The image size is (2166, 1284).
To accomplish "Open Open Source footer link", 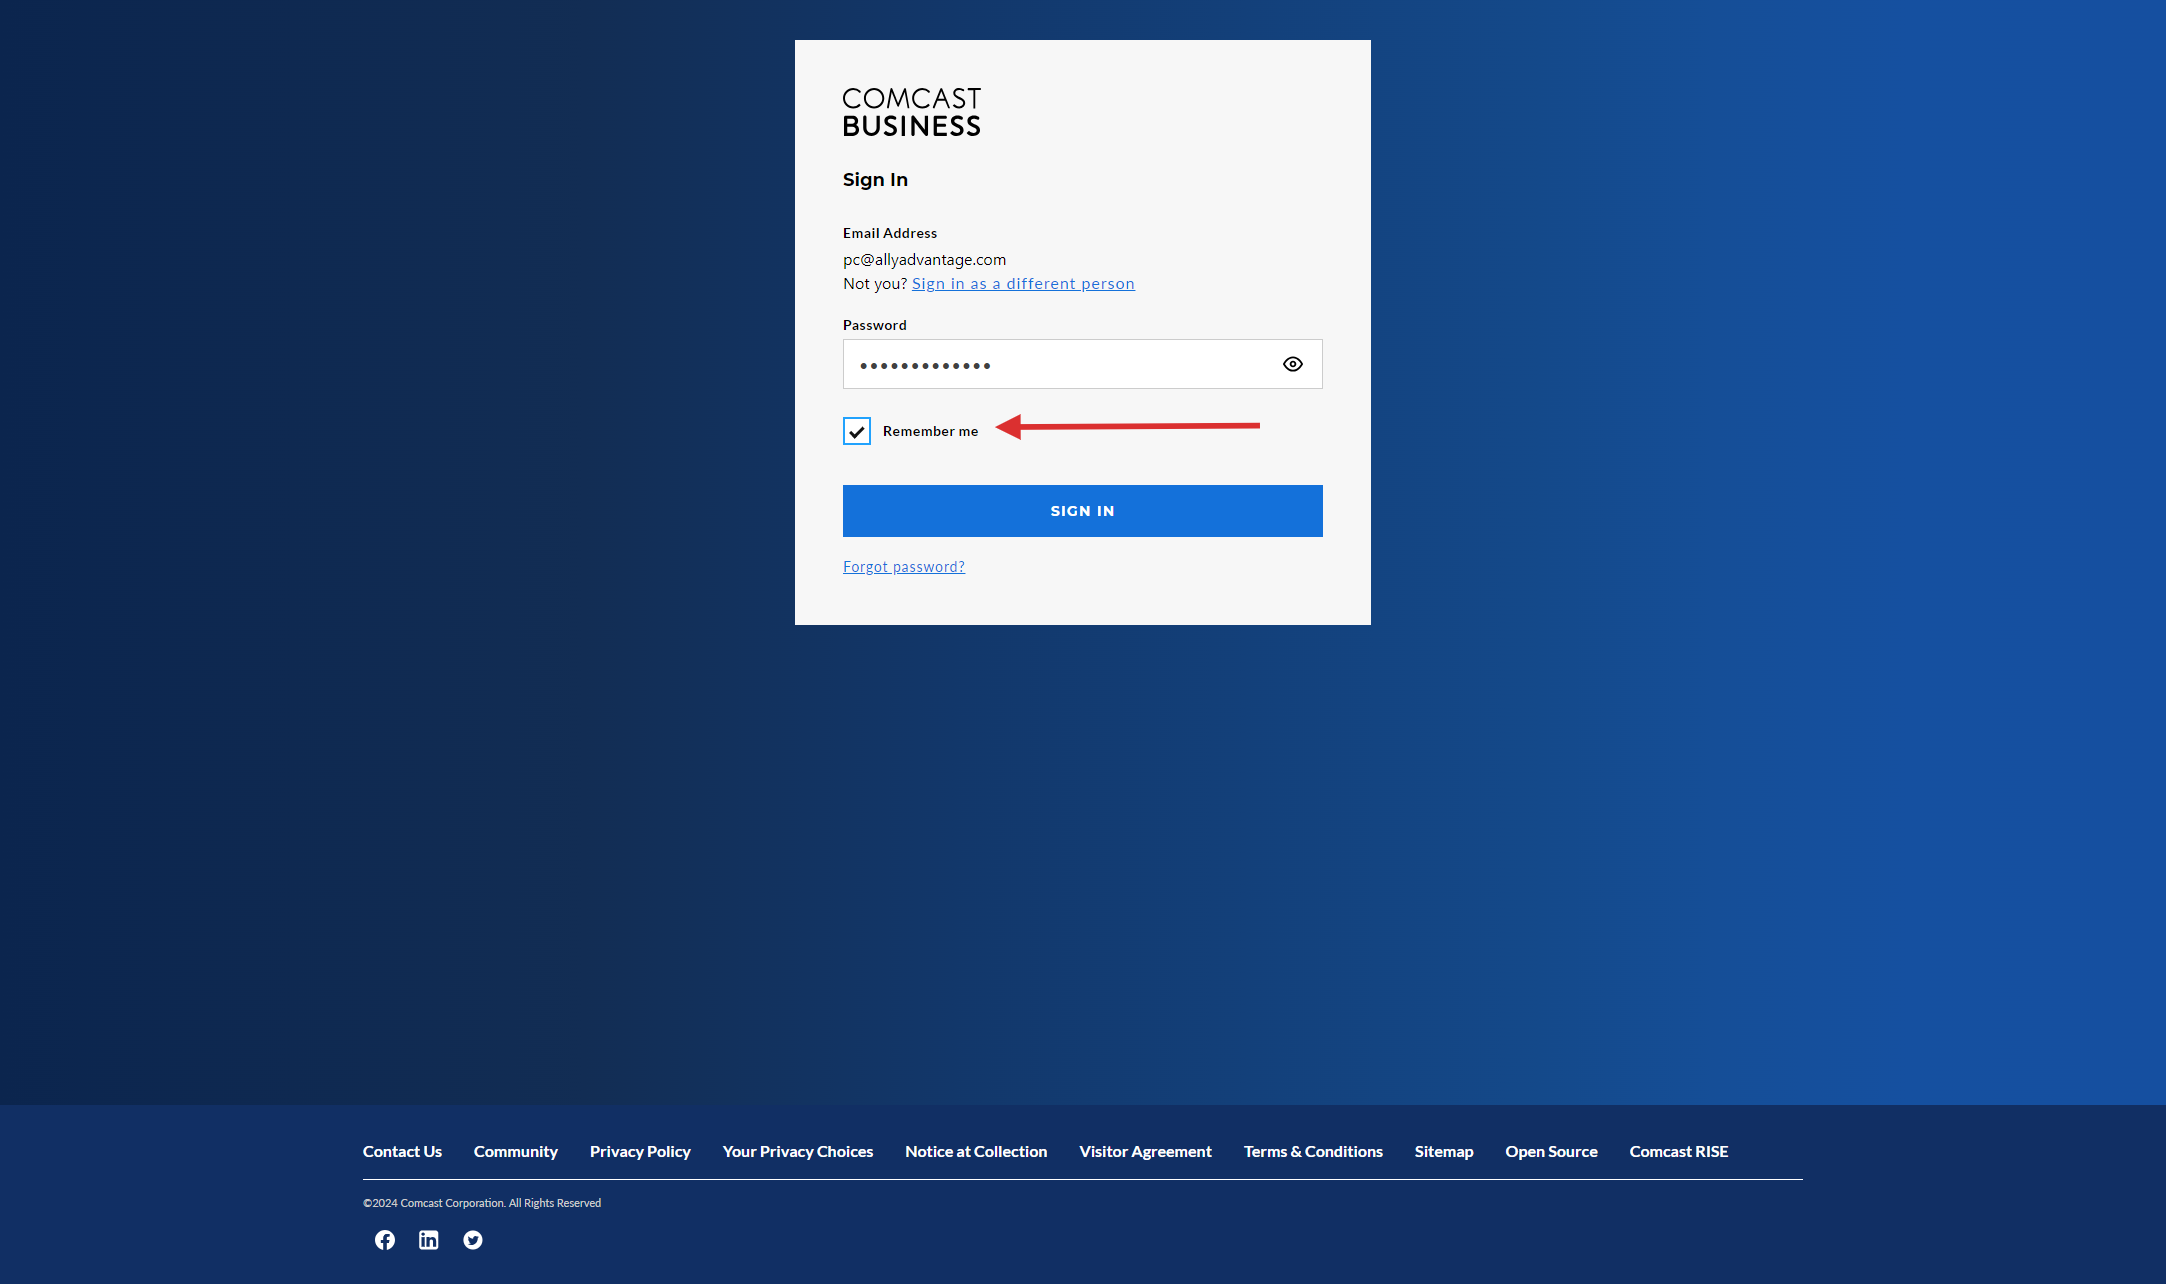I will (x=1552, y=1152).
